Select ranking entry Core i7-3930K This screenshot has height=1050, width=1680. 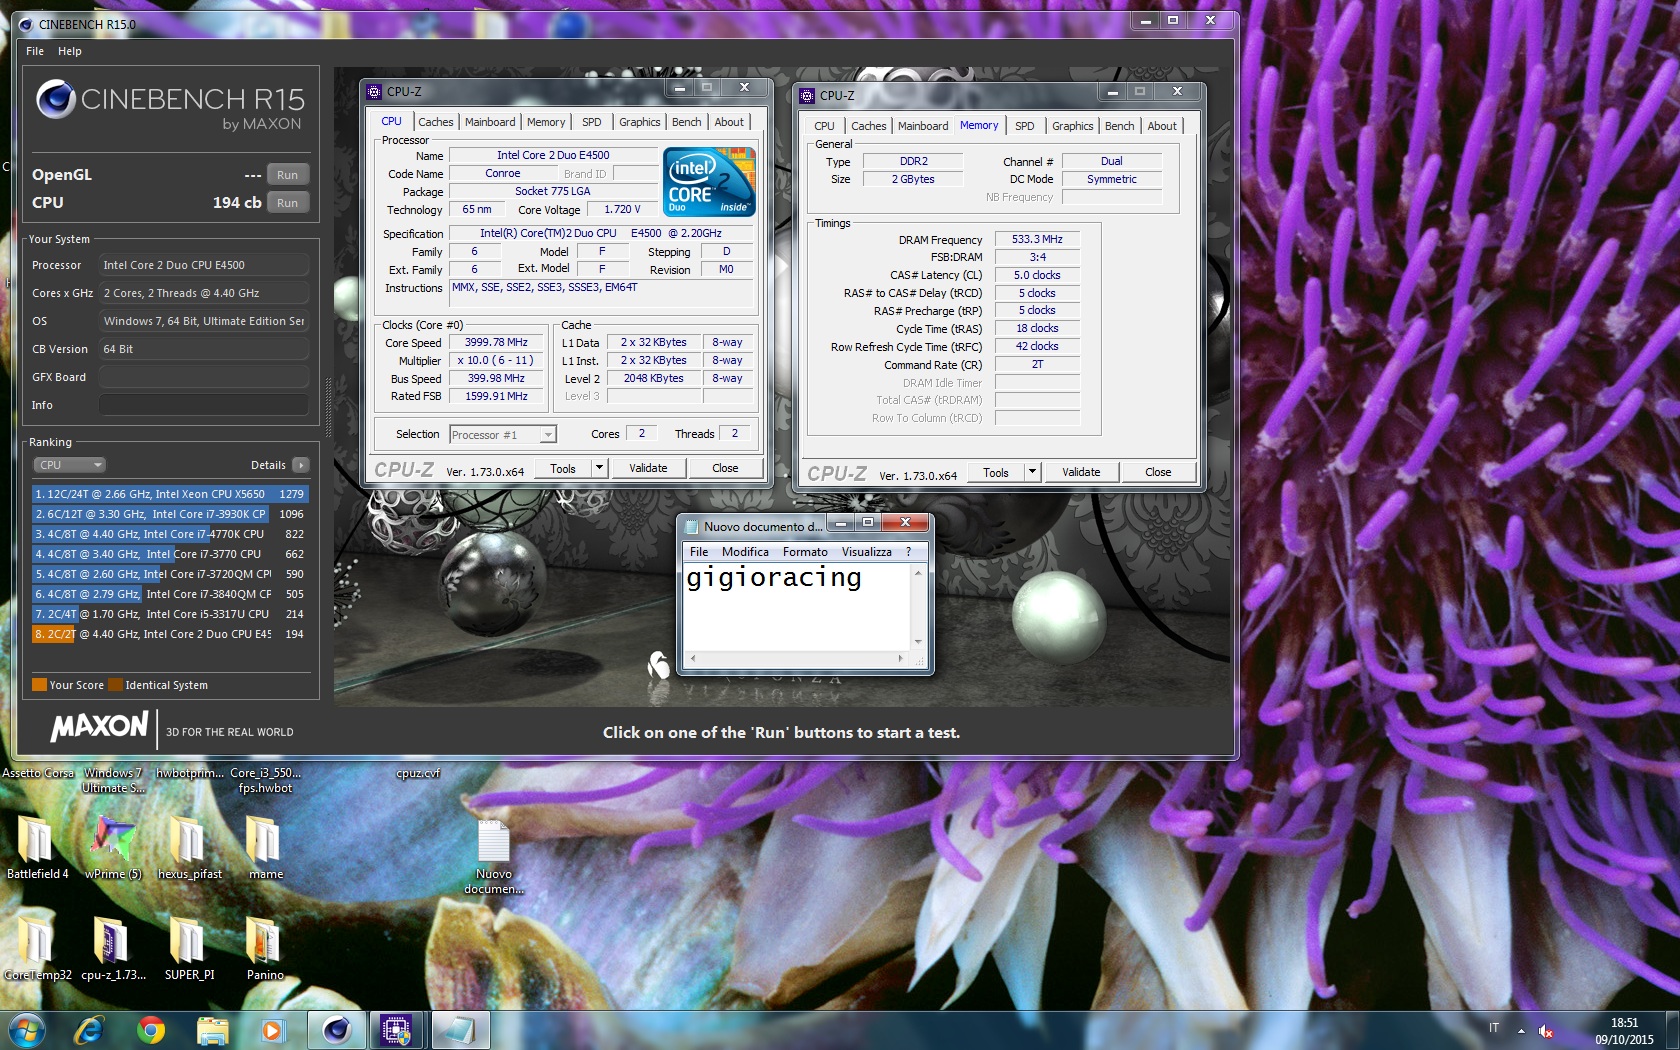pyautogui.click(x=170, y=514)
